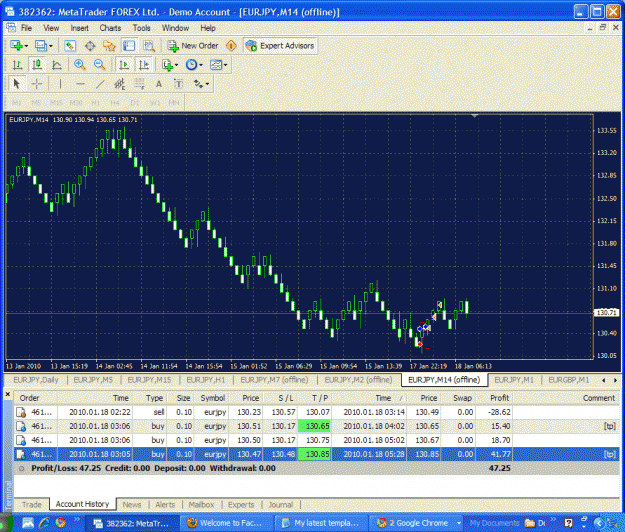Zoom in on the chart
Viewport: 625px width, 532px height.
80,65
